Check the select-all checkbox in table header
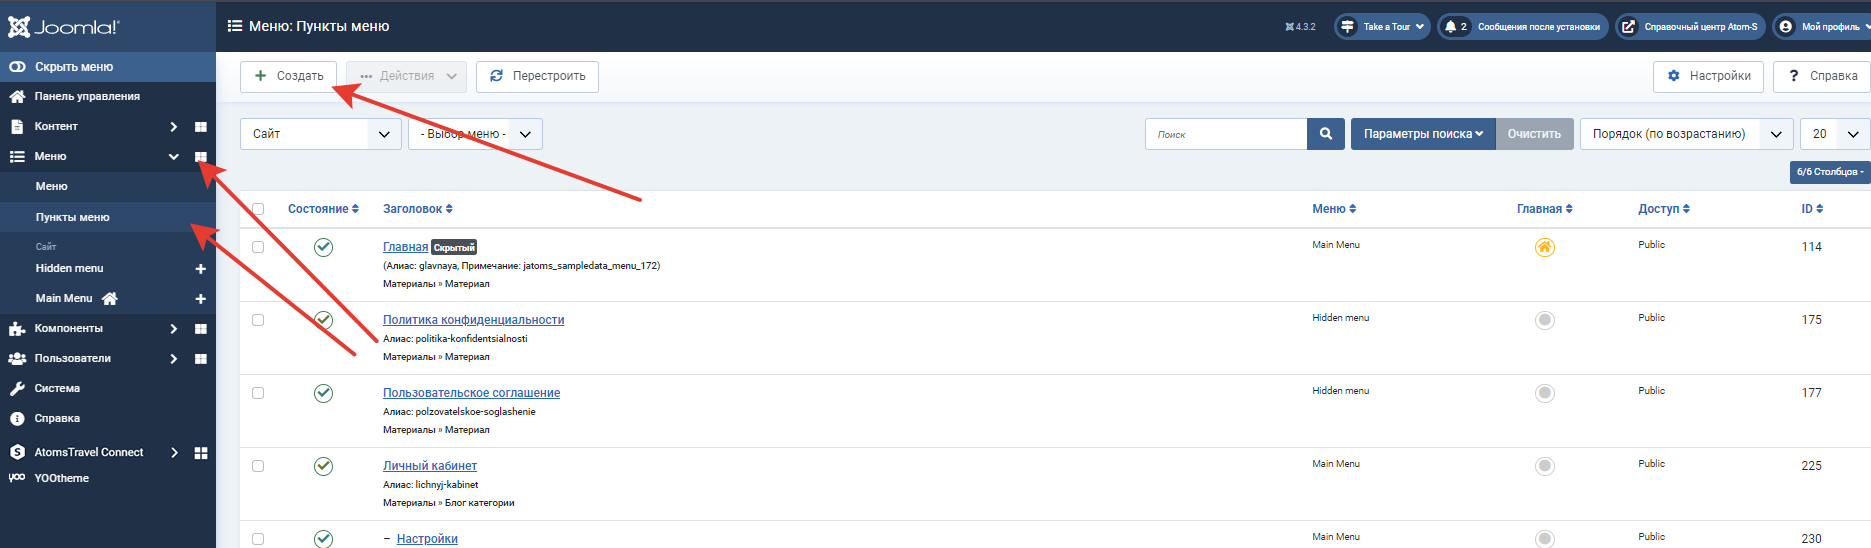This screenshot has height=548, width=1871. pos(258,209)
